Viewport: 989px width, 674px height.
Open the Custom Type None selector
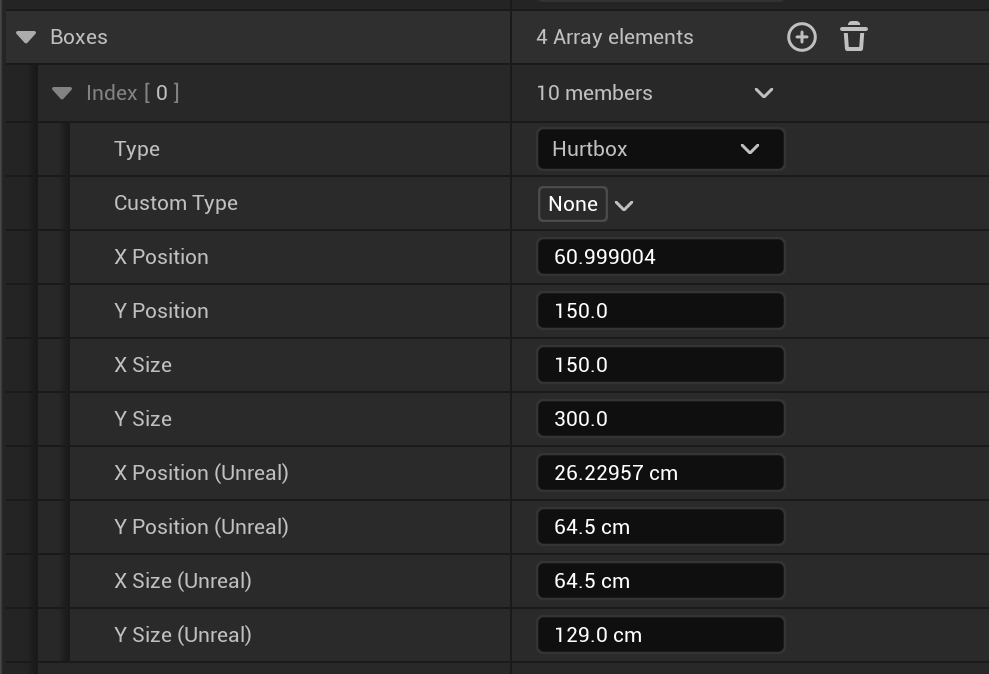(572, 203)
